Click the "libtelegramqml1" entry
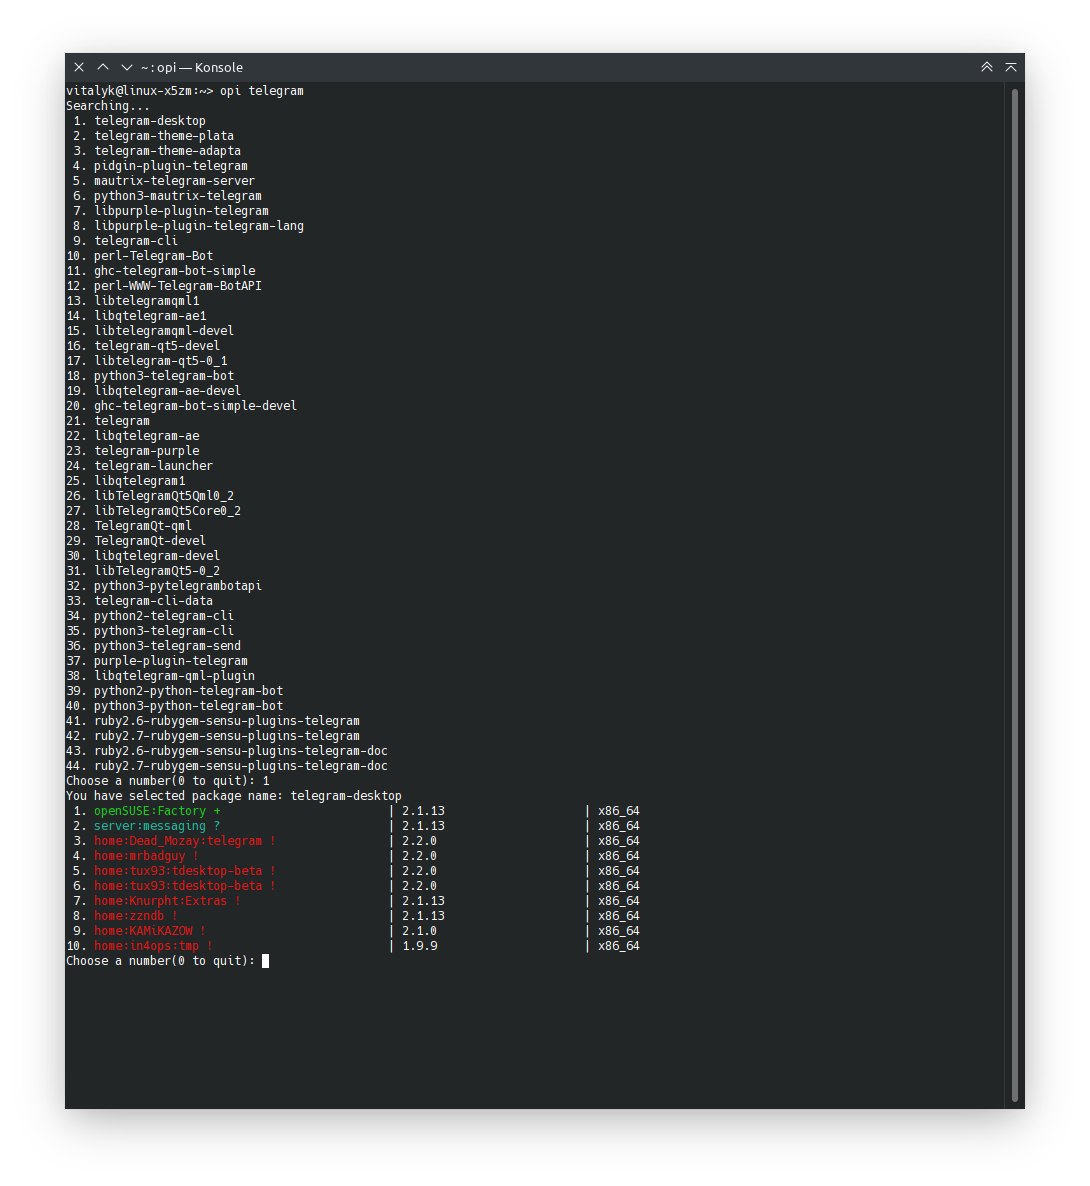The width and height of the screenshot is (1090, 1186). 147,301
